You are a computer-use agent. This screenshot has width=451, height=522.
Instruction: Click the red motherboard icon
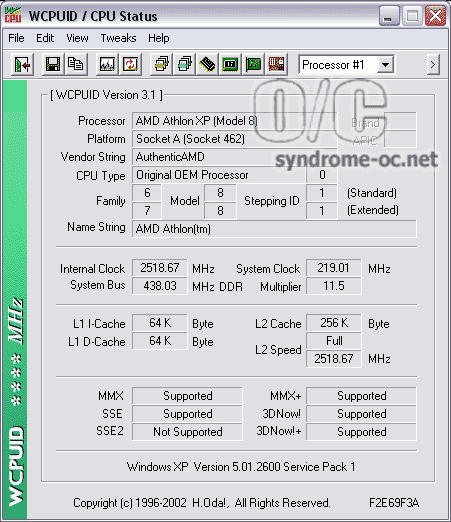276,64
